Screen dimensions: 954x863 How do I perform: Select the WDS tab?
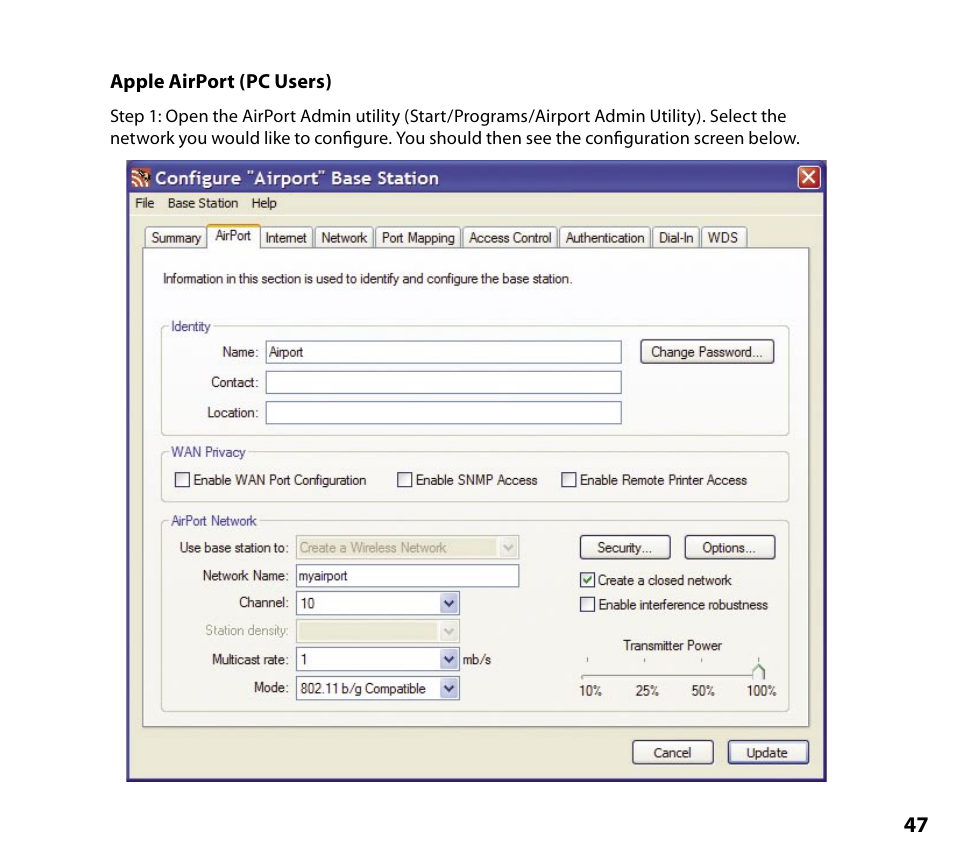click(723, 238)
